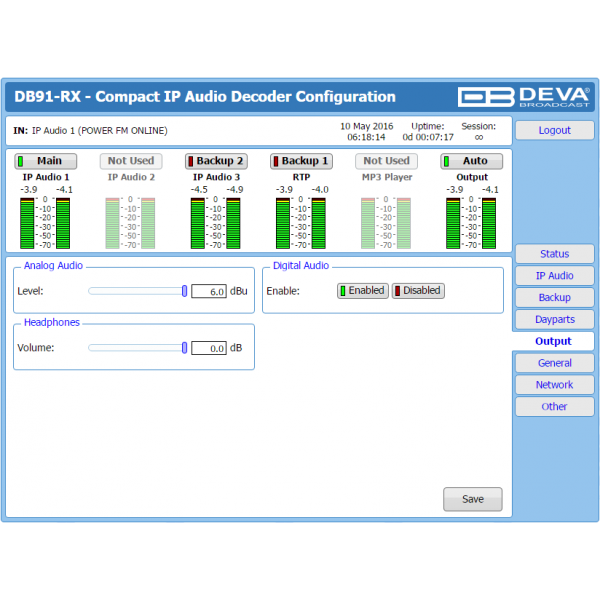600x600 pixels.
Task: Save the output configuration
Action: (x=473, y=499)
